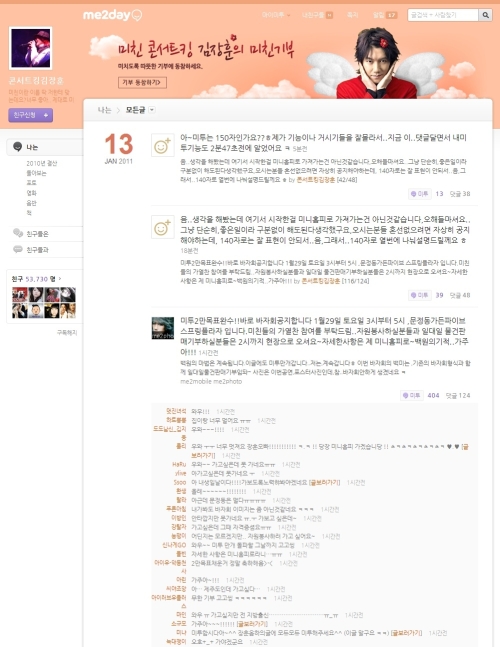Click the 친구들과 sidebar bubble icon
Image resolution: width=500 pixels, height=647 pixels.
point(18,249)
